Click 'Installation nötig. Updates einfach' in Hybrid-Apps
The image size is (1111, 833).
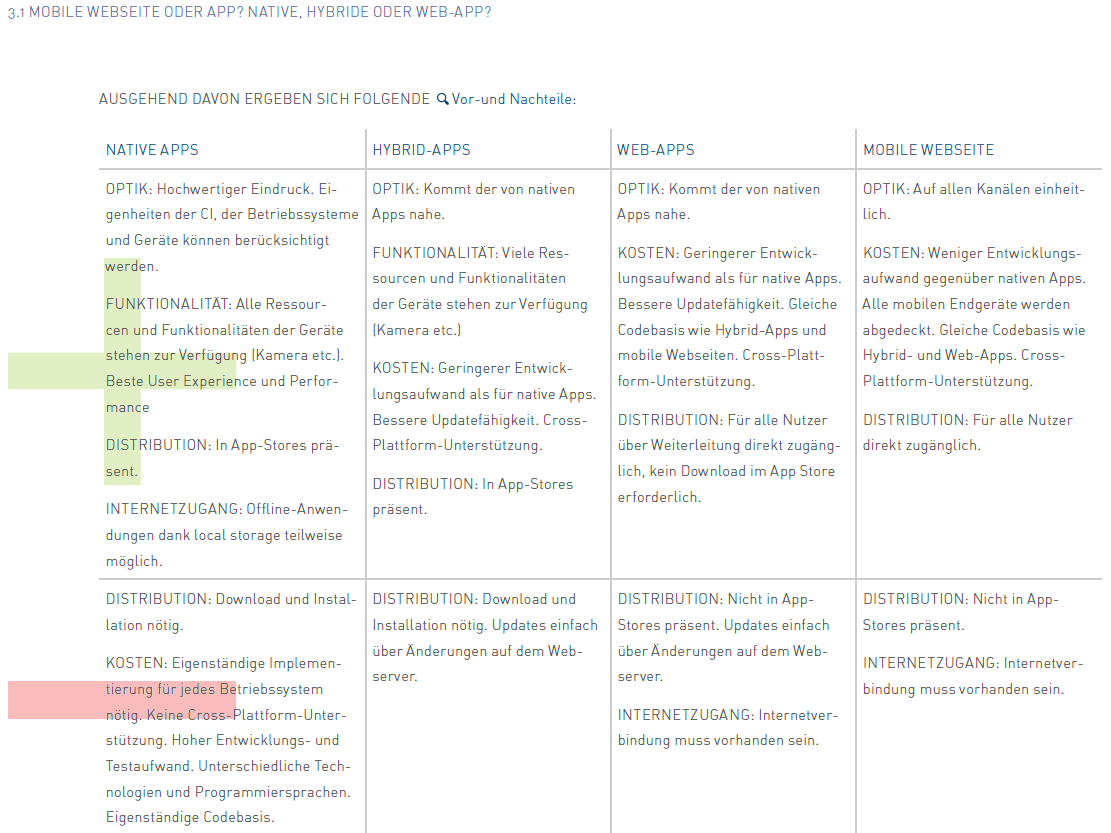tap(485, 625)
